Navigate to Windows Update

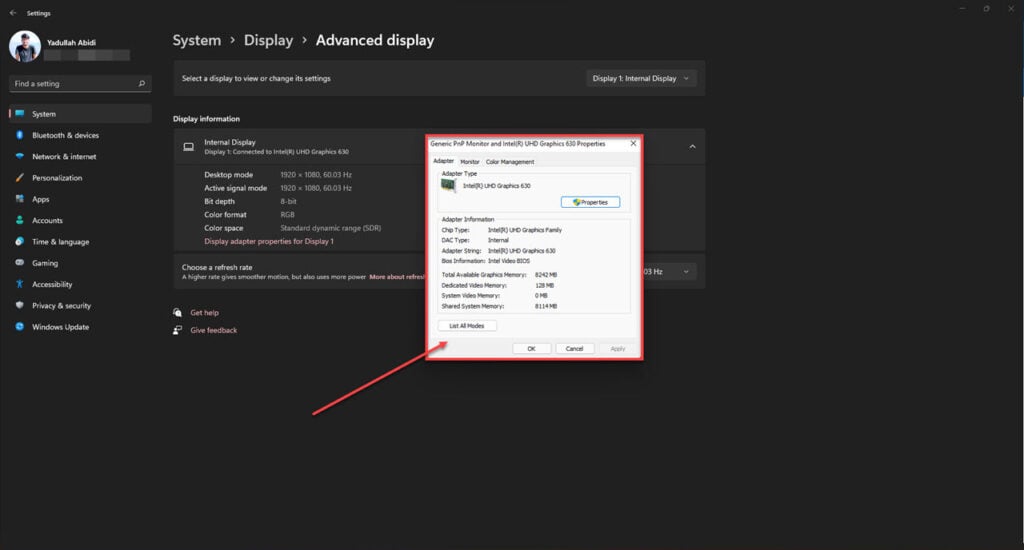pyautogui.click(x=80, y=327)
